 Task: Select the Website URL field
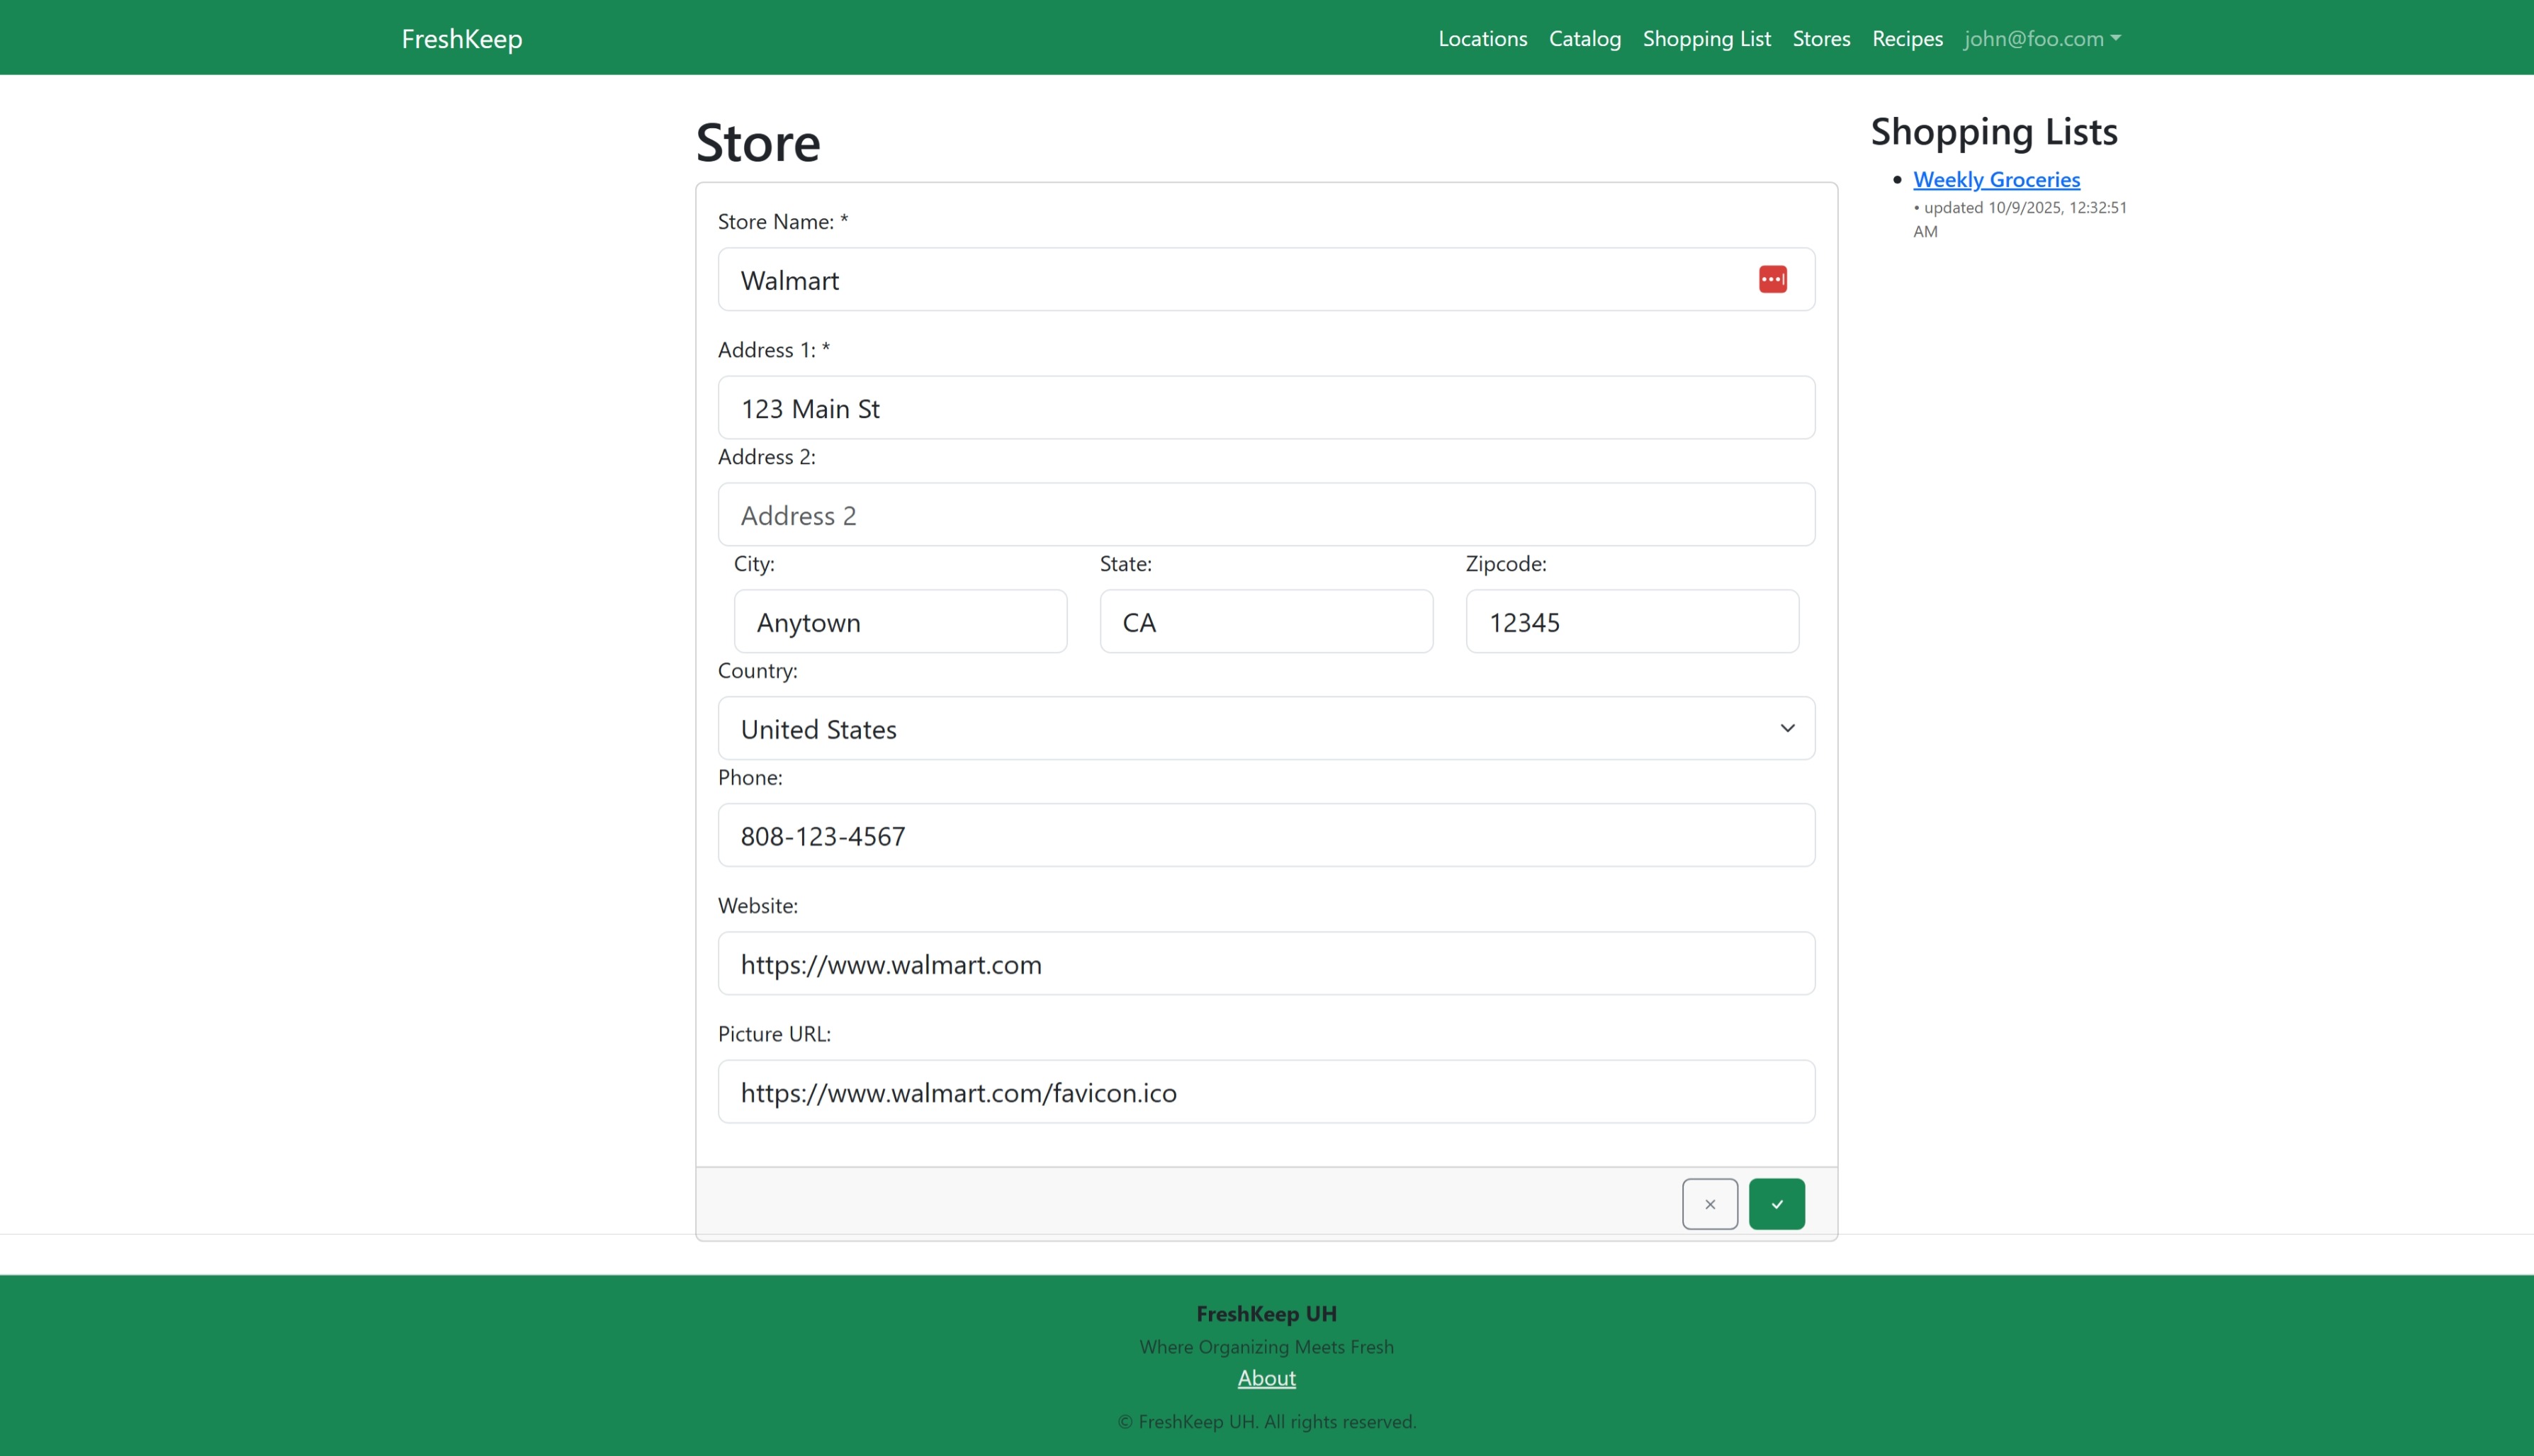[x=1266, y=963]
